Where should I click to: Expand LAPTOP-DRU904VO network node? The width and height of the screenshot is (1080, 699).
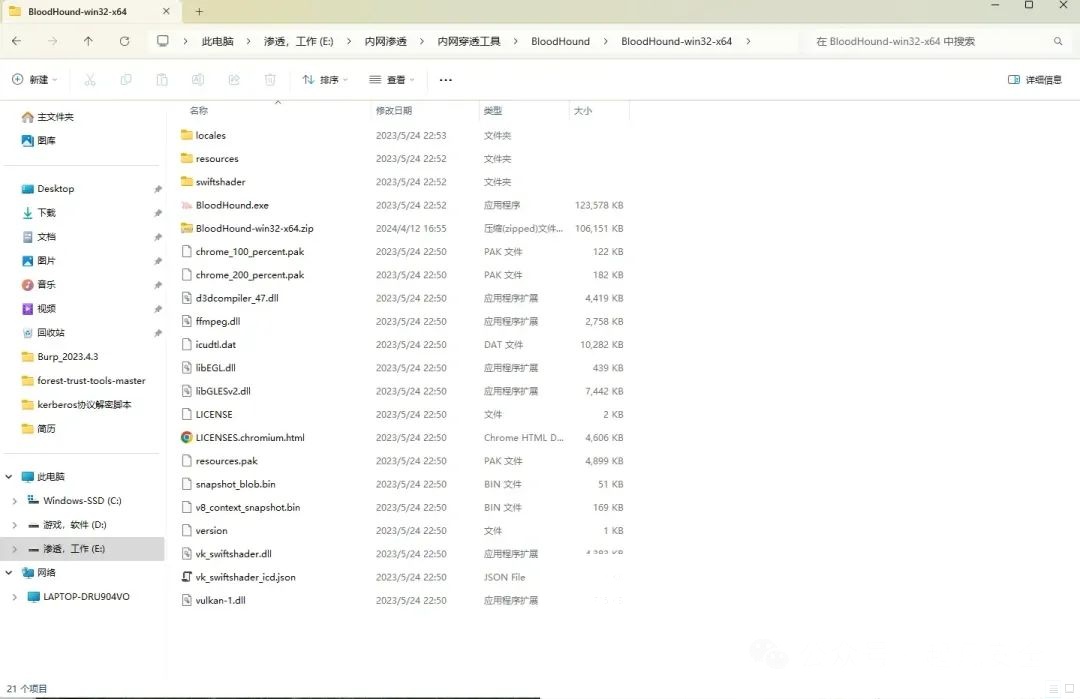[14, 596]
